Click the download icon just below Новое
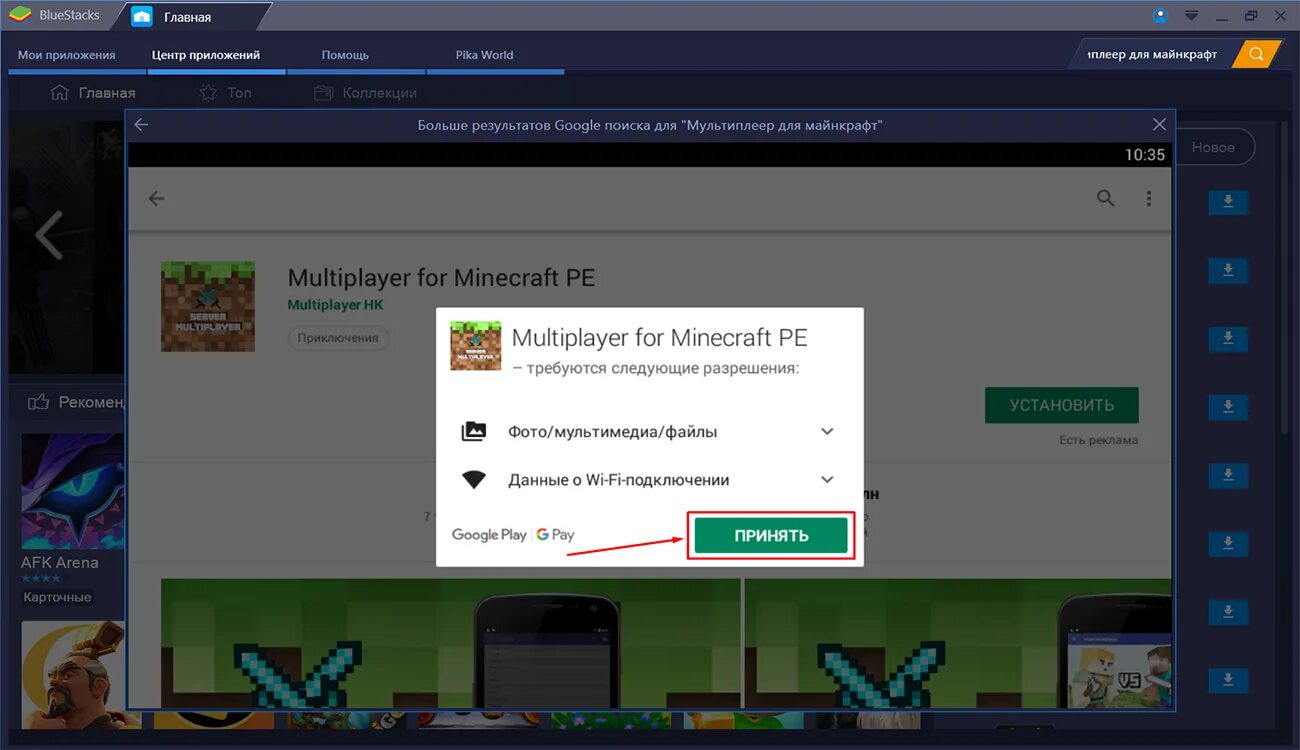The width and height of the screenshot is (1300, 750). click(x=1228, y=203)
